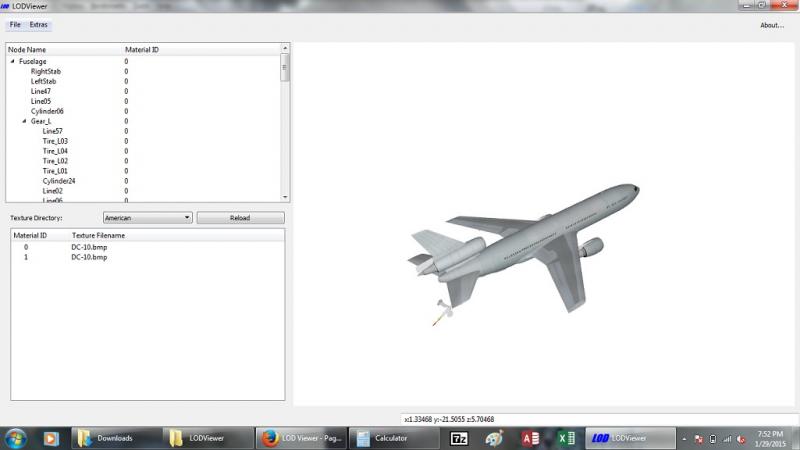
Task: Click the Reload button
Action: click(240, 218)
